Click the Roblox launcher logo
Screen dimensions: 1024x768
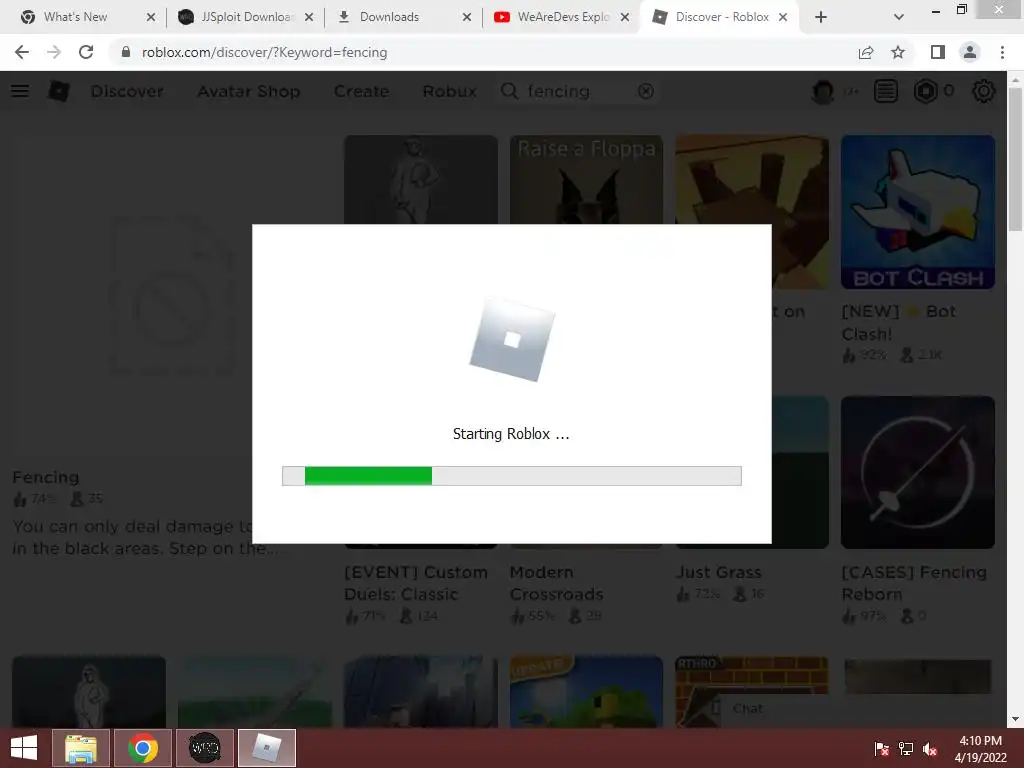[512, 340]
